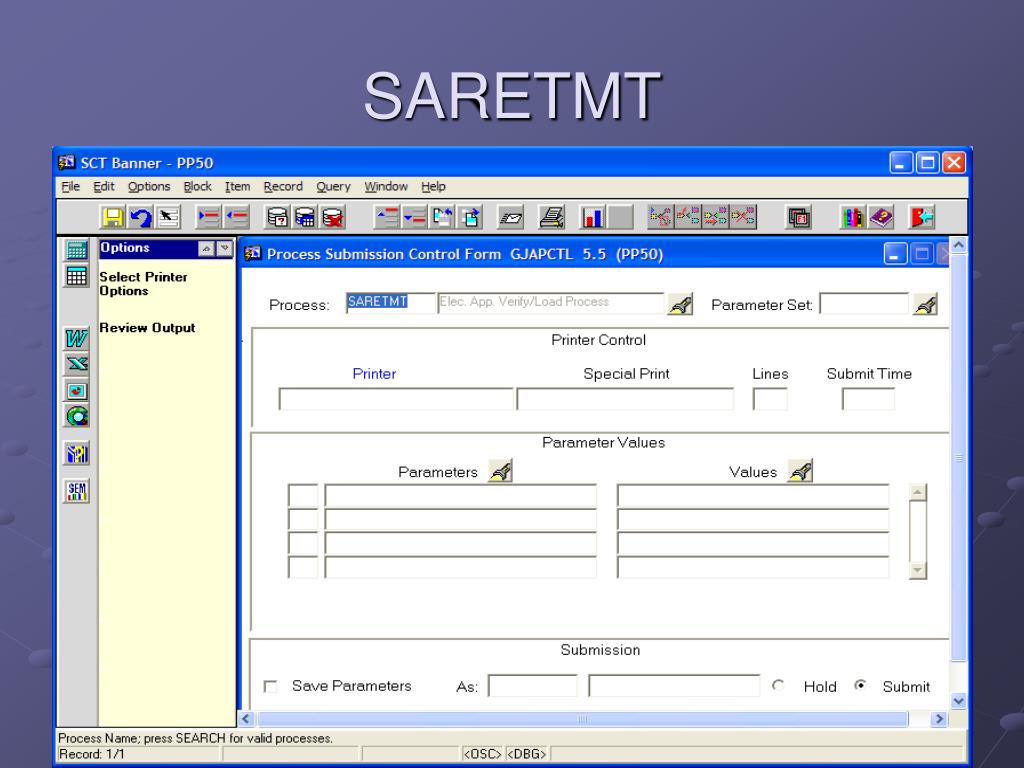The image size is (1024, 768).
Task: Click the form's horizontal scrollbar left arrow
Action: click(246, 719)
